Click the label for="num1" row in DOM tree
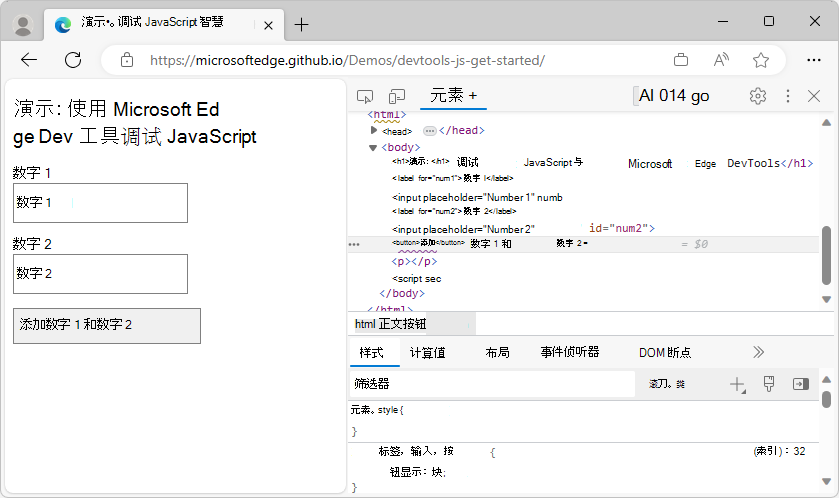 click(453, 178)
